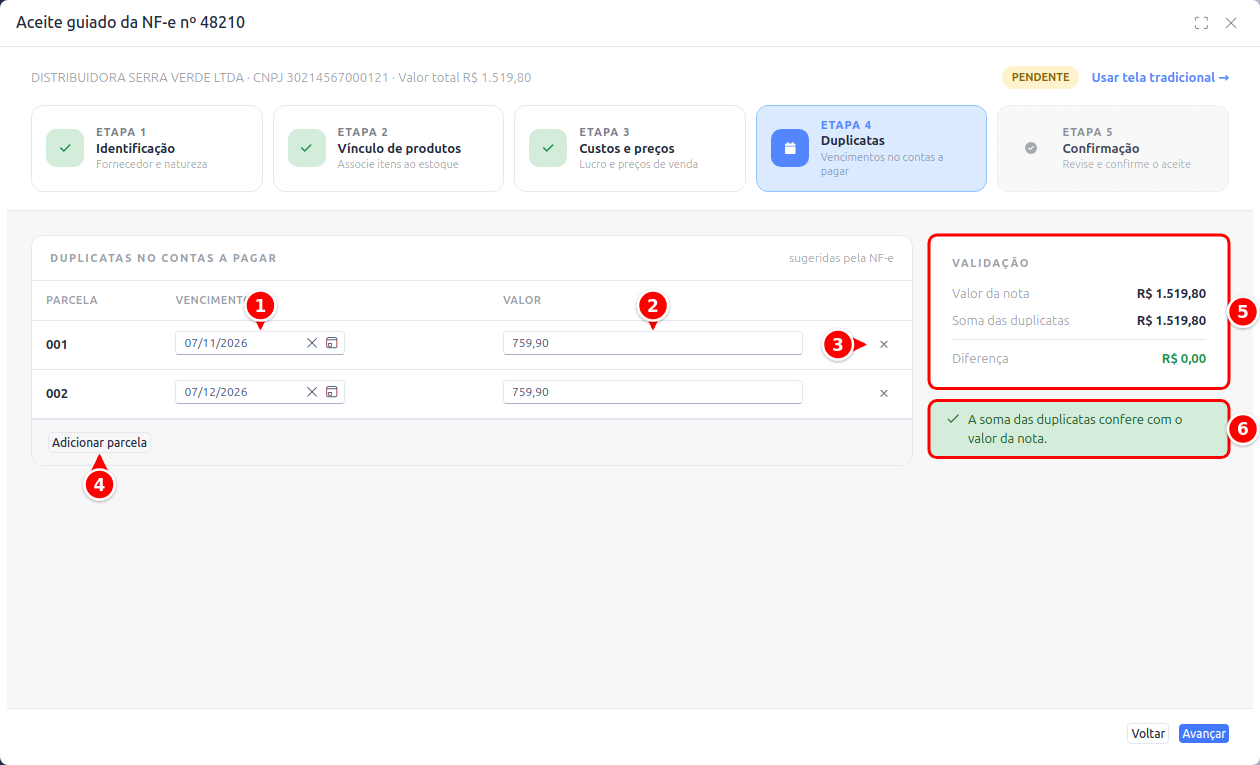Viewport: 1260px width, 765px height.
Task: Close the Aceite guiado dialog
Action: coord(1231,23)
